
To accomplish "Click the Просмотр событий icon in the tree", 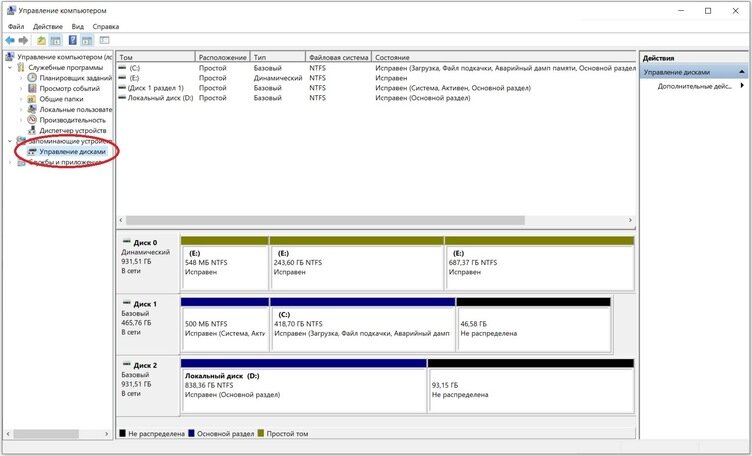I will click(x=32, y=88).
